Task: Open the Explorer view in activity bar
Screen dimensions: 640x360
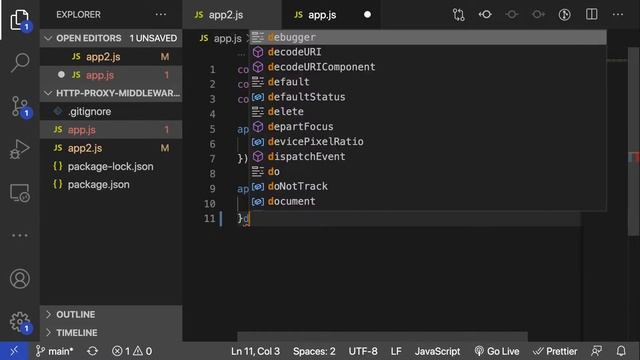Action: pyautogui.click(x=20, y=20)
